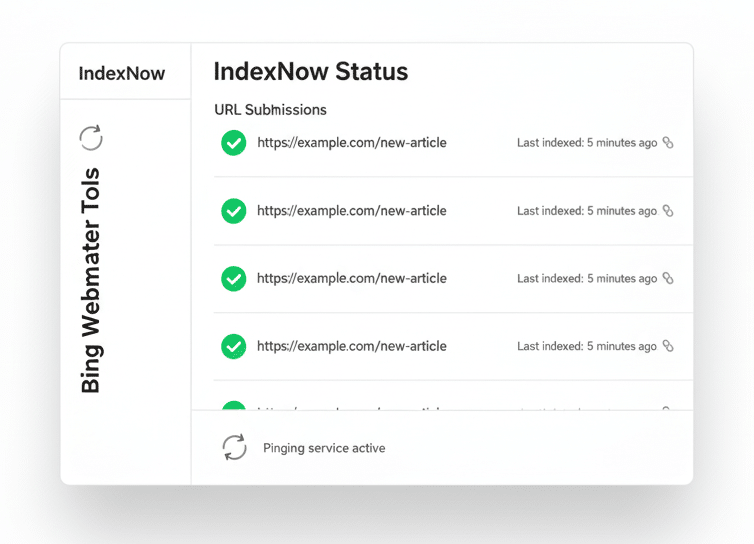754x544 pixels.
Task: Click the first row's green checkmark
Action: pos(233,143)
